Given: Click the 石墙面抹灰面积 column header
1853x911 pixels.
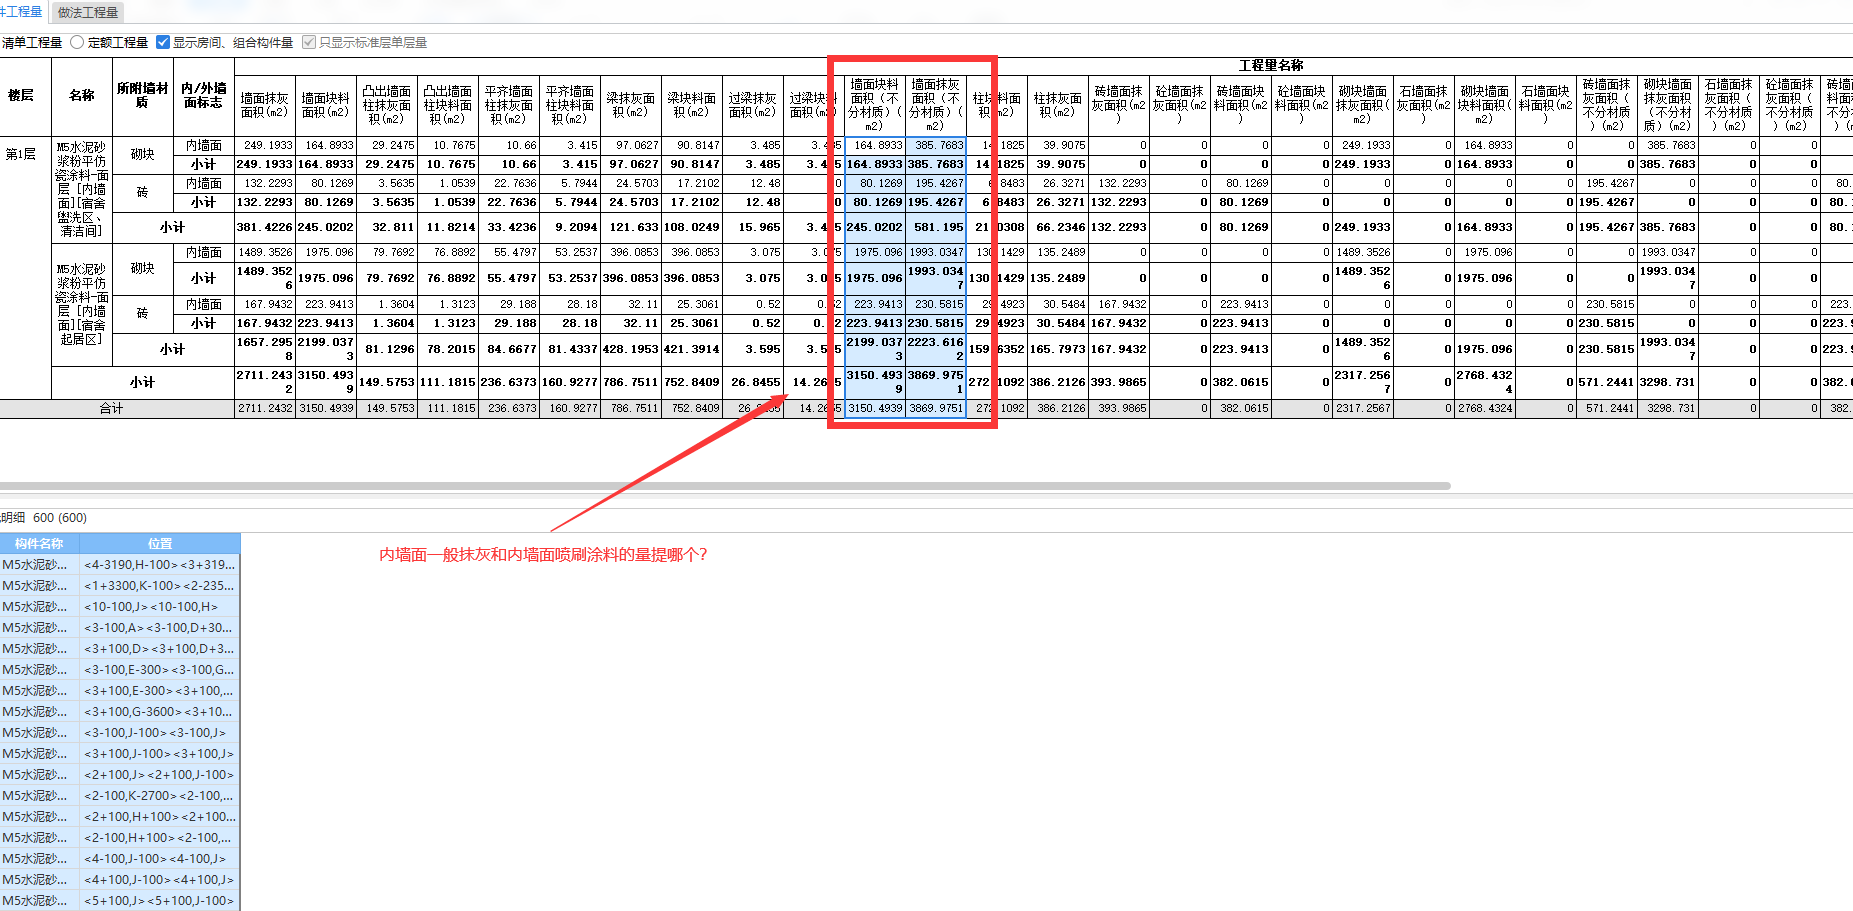Looking at the screenshot, I should pyautogui.click(x=1424, y=105).
